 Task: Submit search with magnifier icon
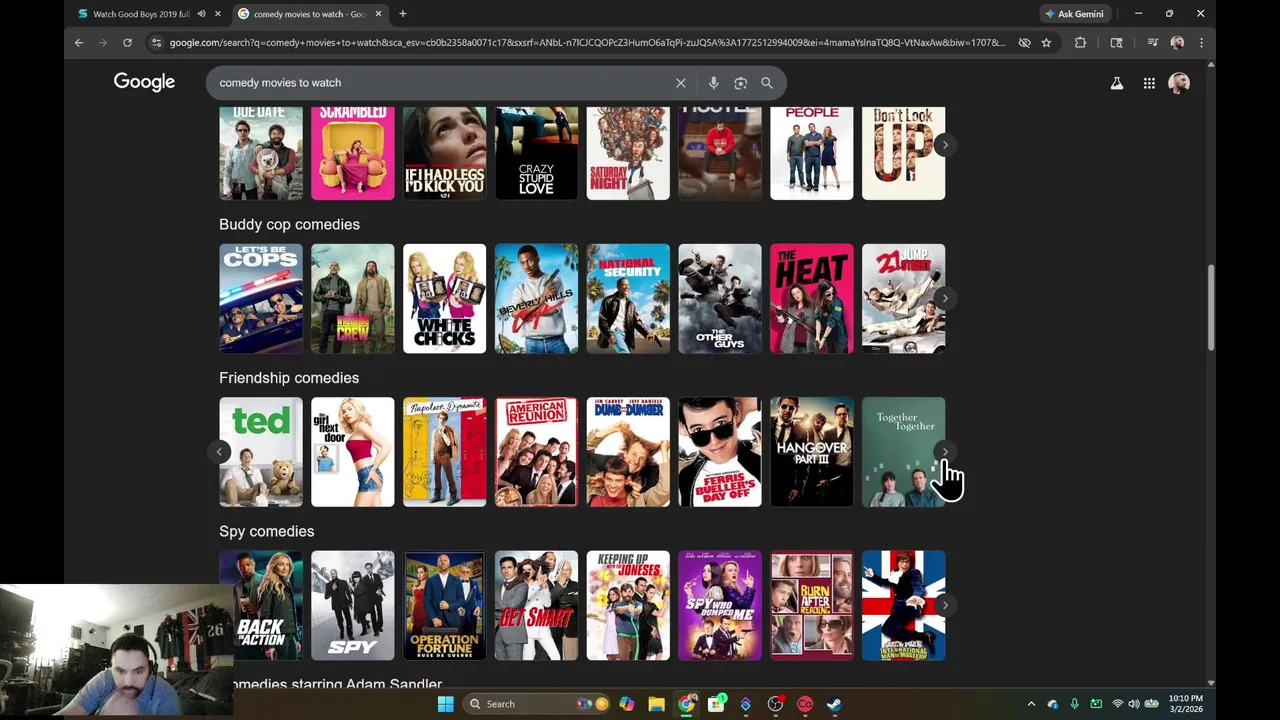(767, 83)
